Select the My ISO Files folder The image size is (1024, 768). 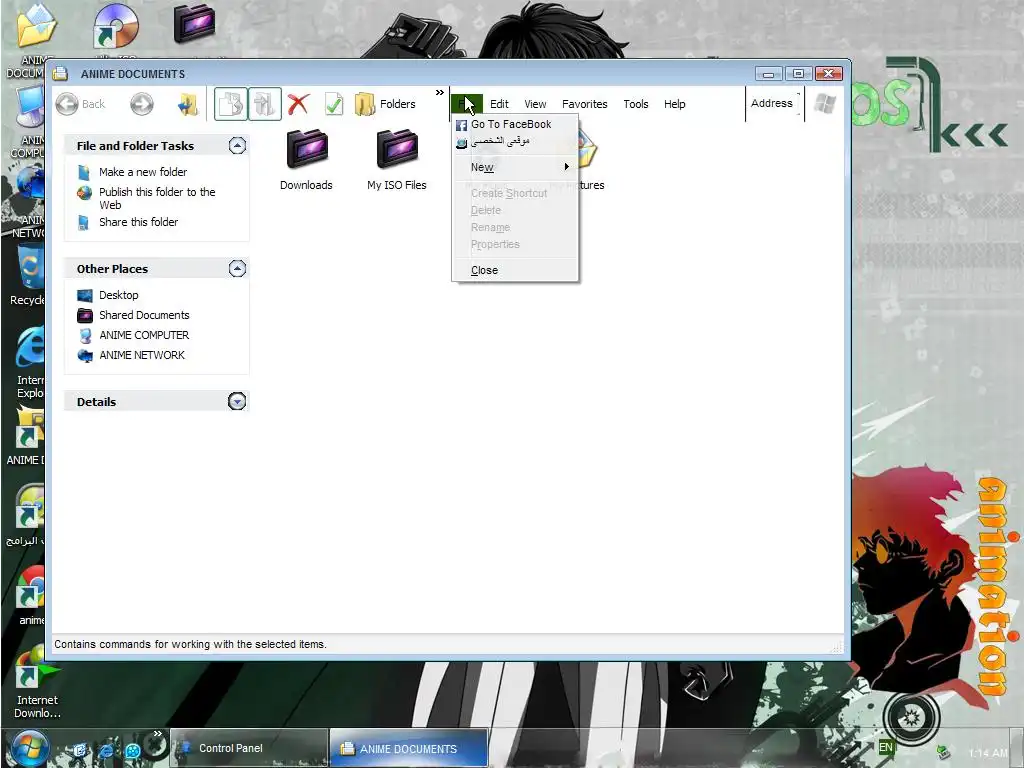tap(396, 160)
